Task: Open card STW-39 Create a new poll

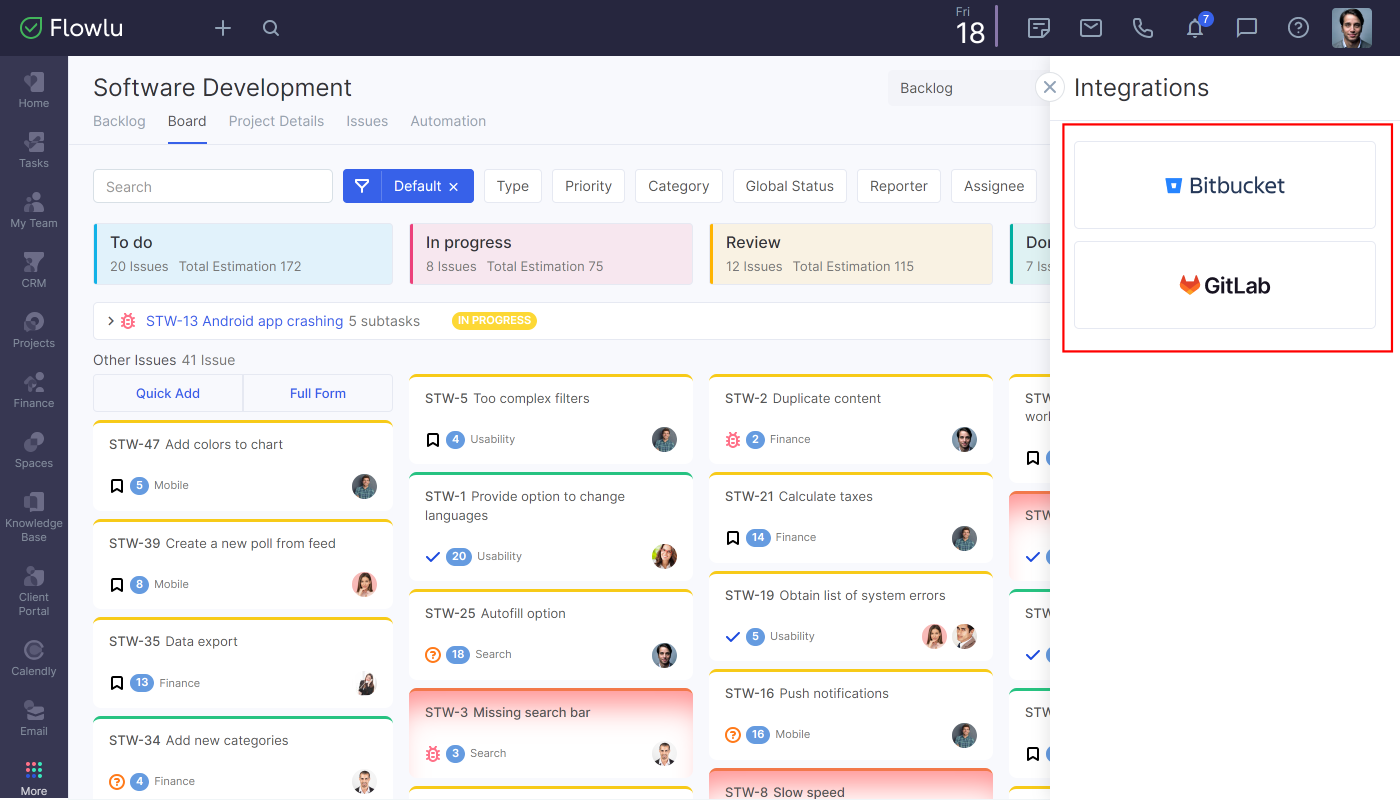Action: (243, 565)
